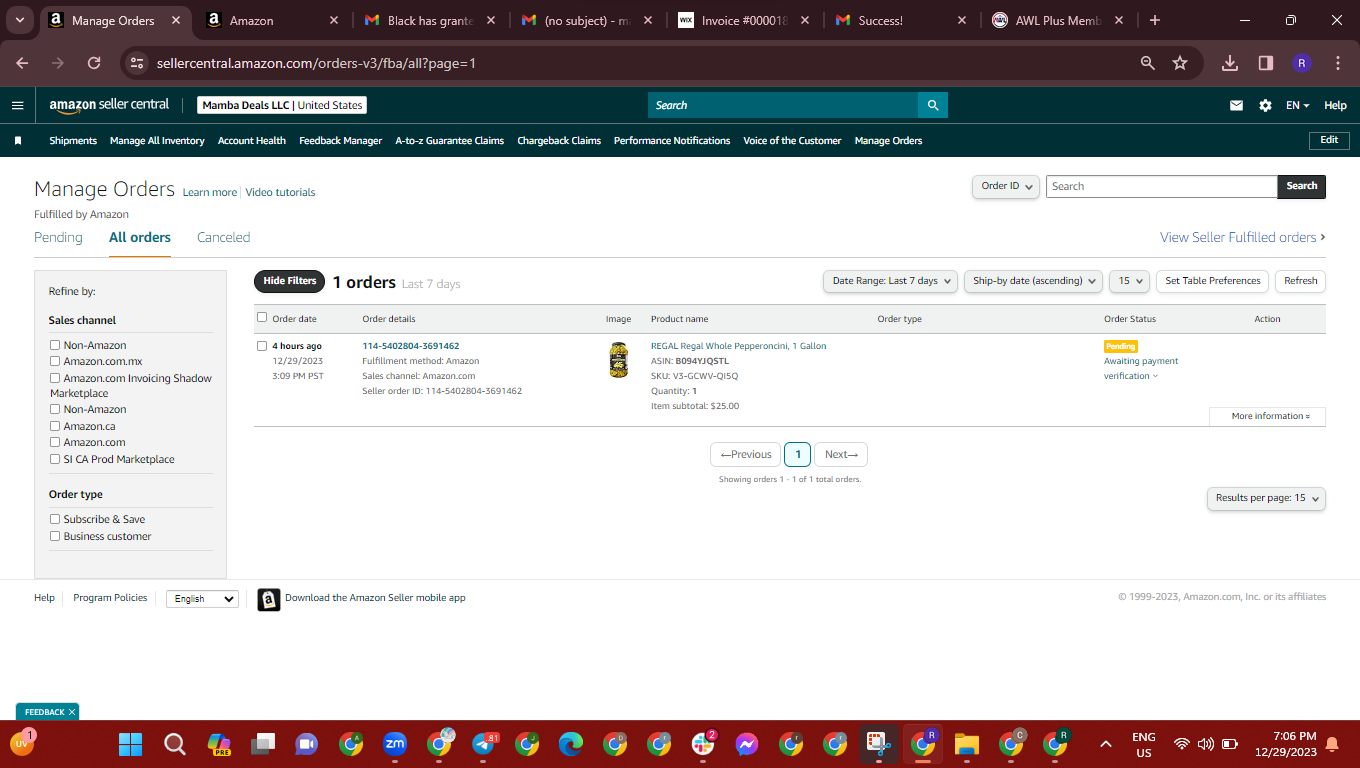Open Windows taskbar search
1360x768 pixels.
(x=174, y=744)
